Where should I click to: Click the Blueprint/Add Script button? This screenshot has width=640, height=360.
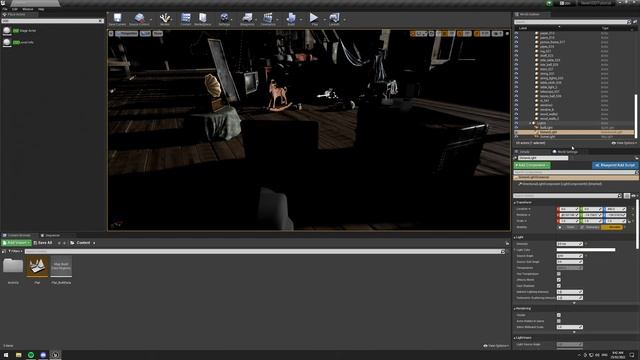[x=615, y=165]
